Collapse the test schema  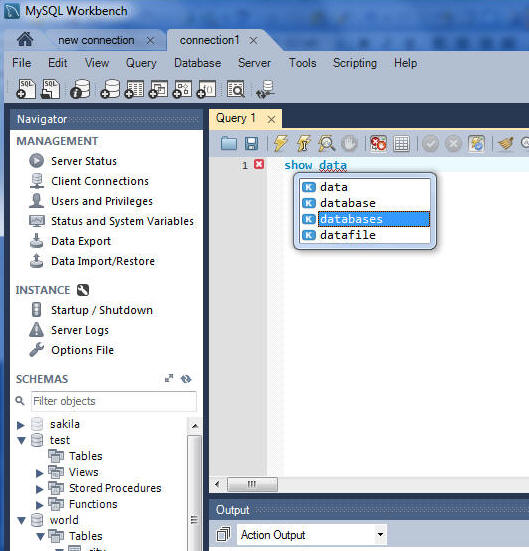click(21, 440)
